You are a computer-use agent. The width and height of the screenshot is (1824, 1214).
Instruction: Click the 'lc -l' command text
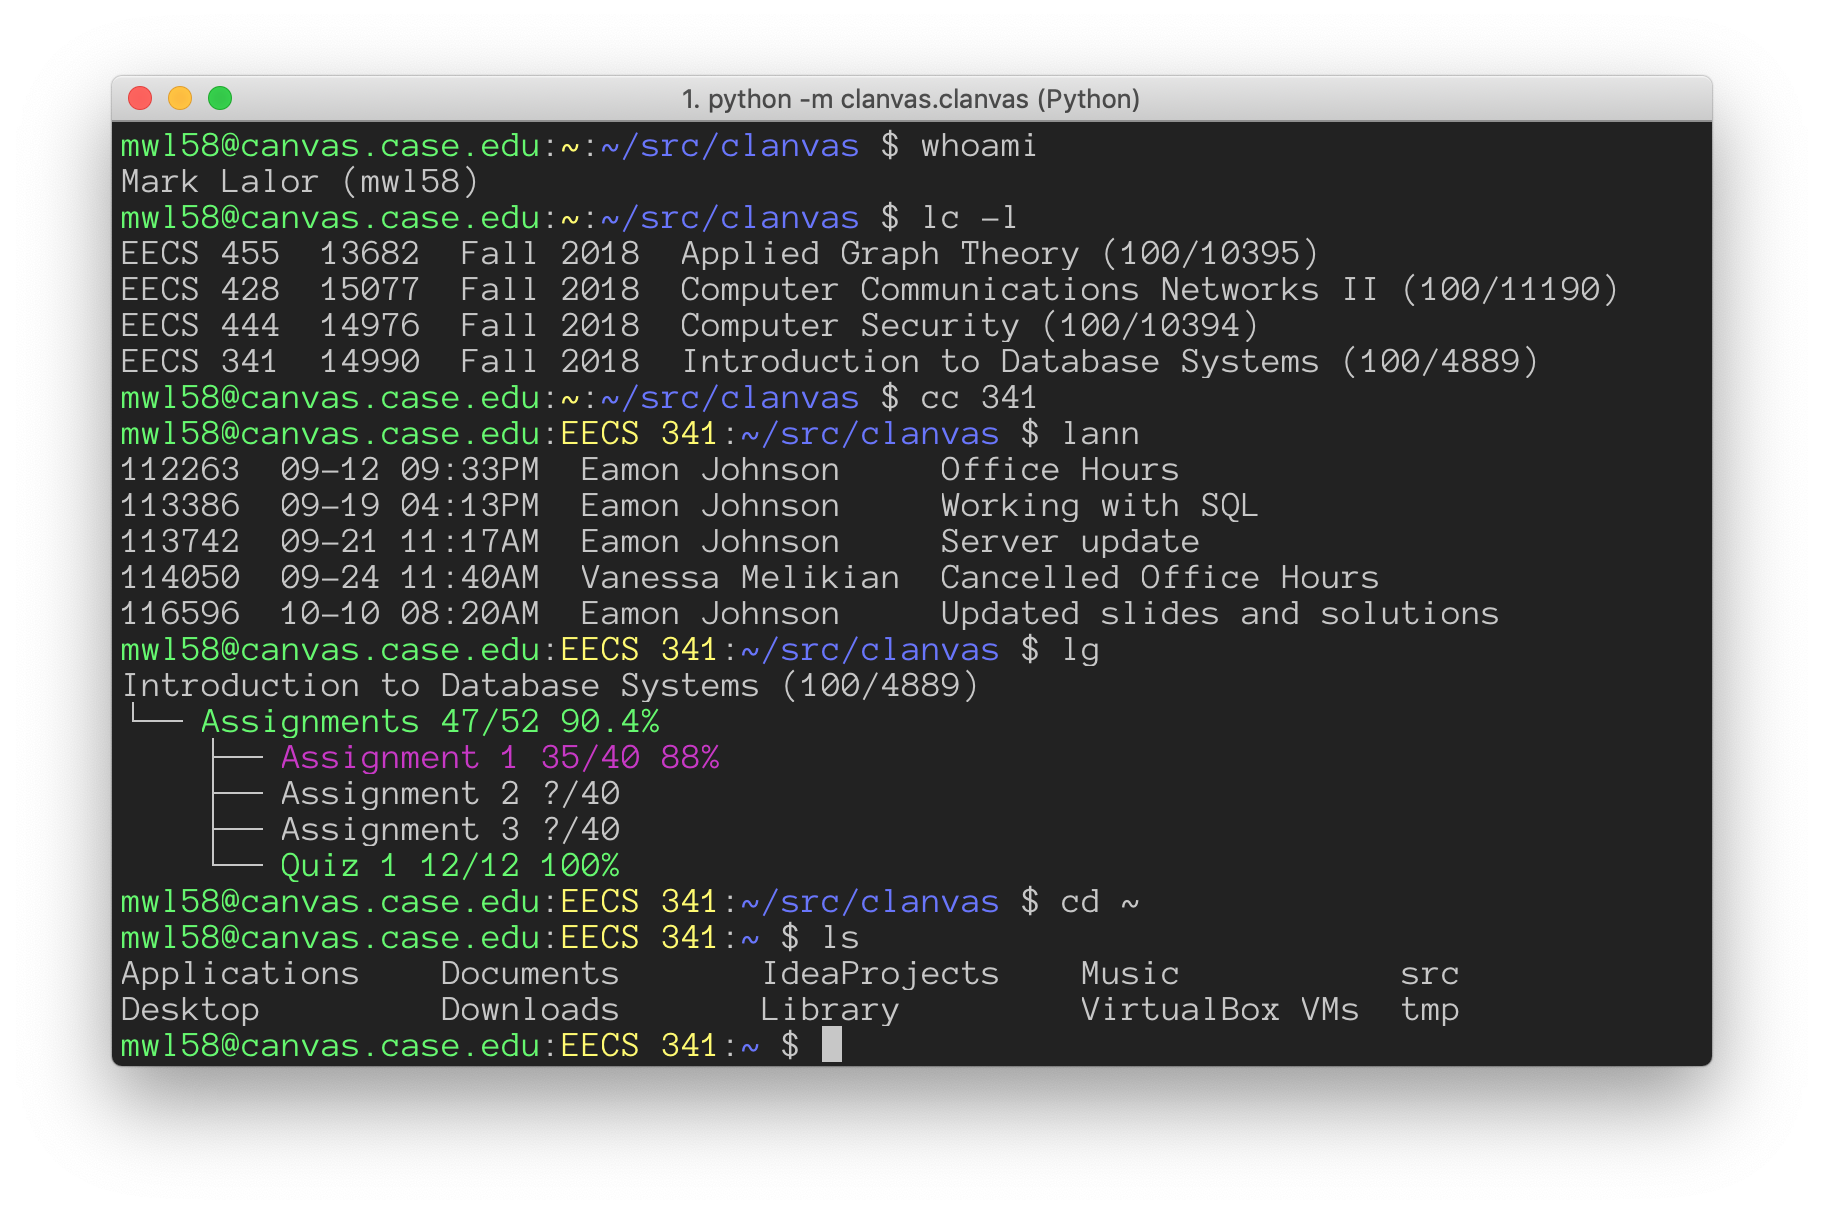(969, 218)
